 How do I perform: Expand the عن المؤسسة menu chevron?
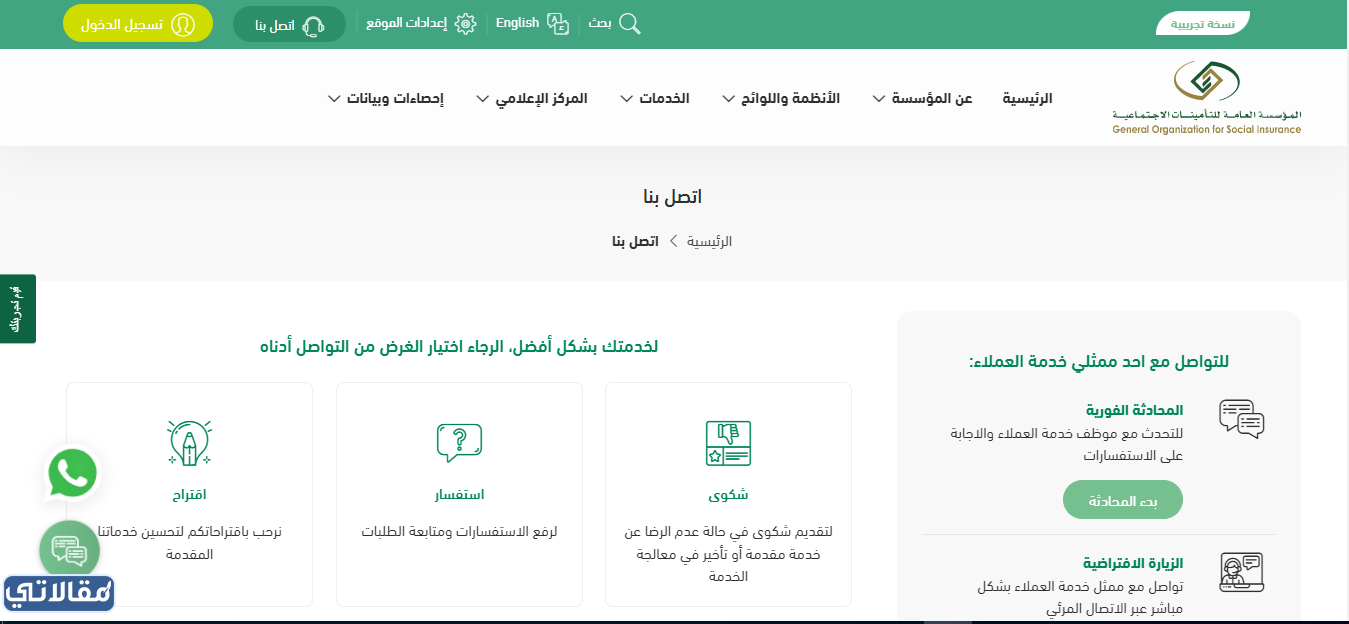pyautogui.click(x=879, y=99)
